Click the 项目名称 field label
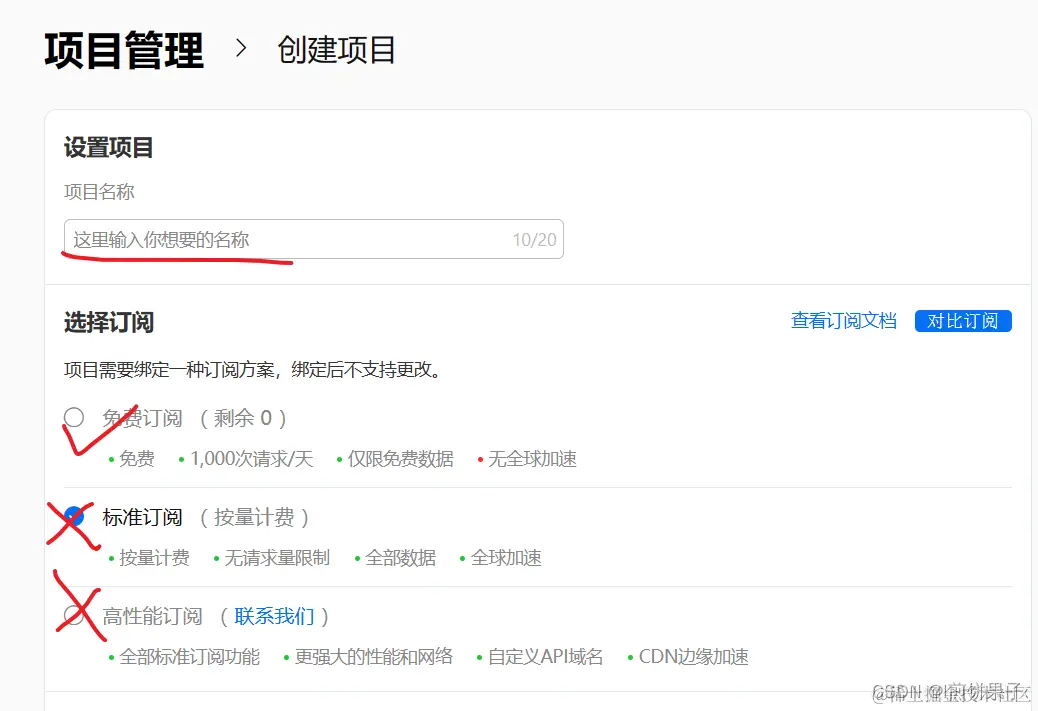The width and height of the screenshot is (1038, 711). (x=99, y=192)
